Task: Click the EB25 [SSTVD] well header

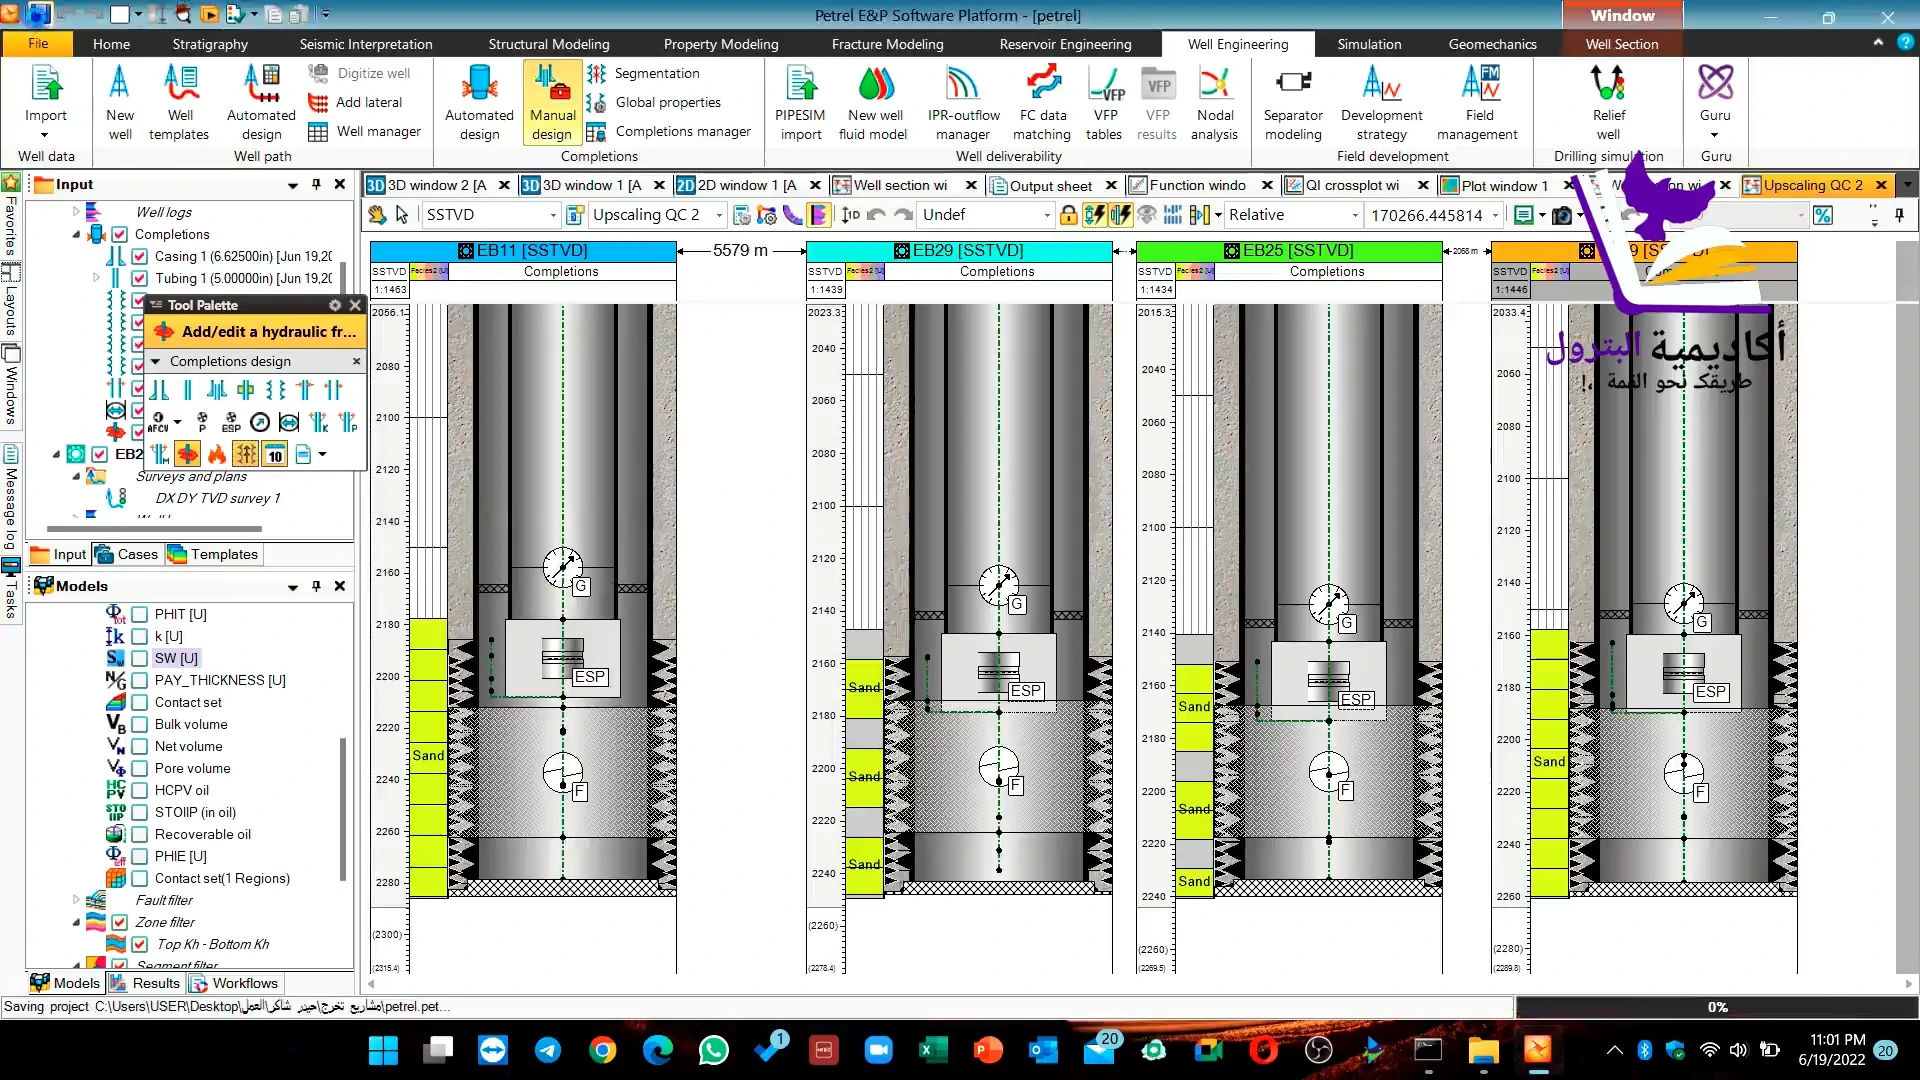Action: [x=1290, y=251]
